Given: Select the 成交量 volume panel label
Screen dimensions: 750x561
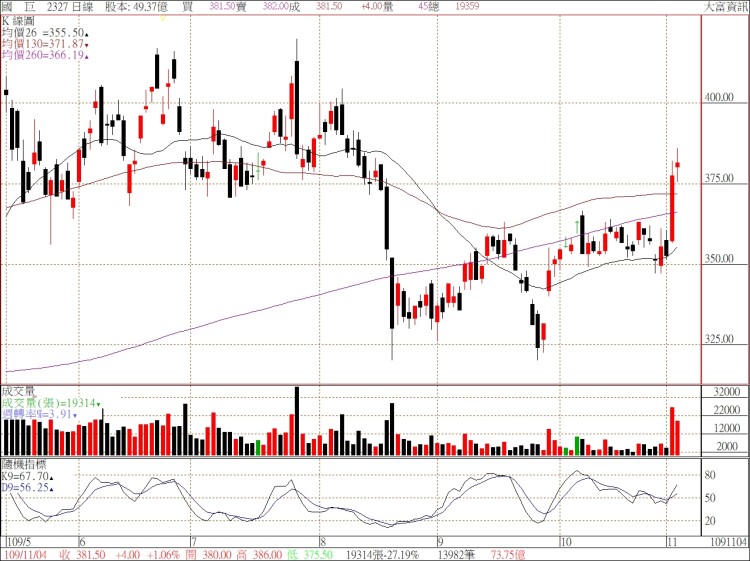Looking at the screenshot, I should coord(17,390).
